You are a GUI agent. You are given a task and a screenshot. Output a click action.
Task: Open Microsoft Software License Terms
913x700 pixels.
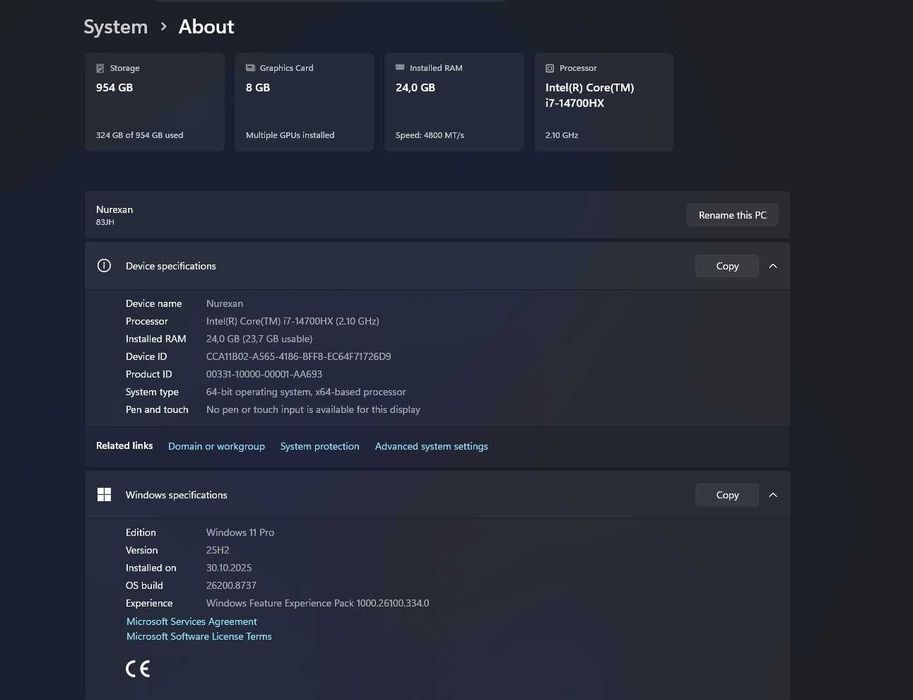(199, 637)
